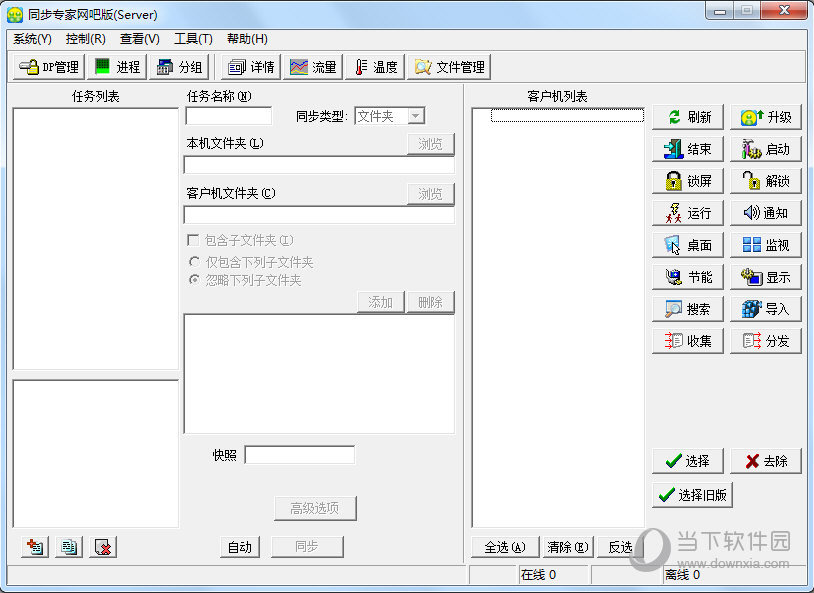This screenshot has height=593, width=814.
Task: Click the 选择旧版 button
Action: tap(692, 495)
